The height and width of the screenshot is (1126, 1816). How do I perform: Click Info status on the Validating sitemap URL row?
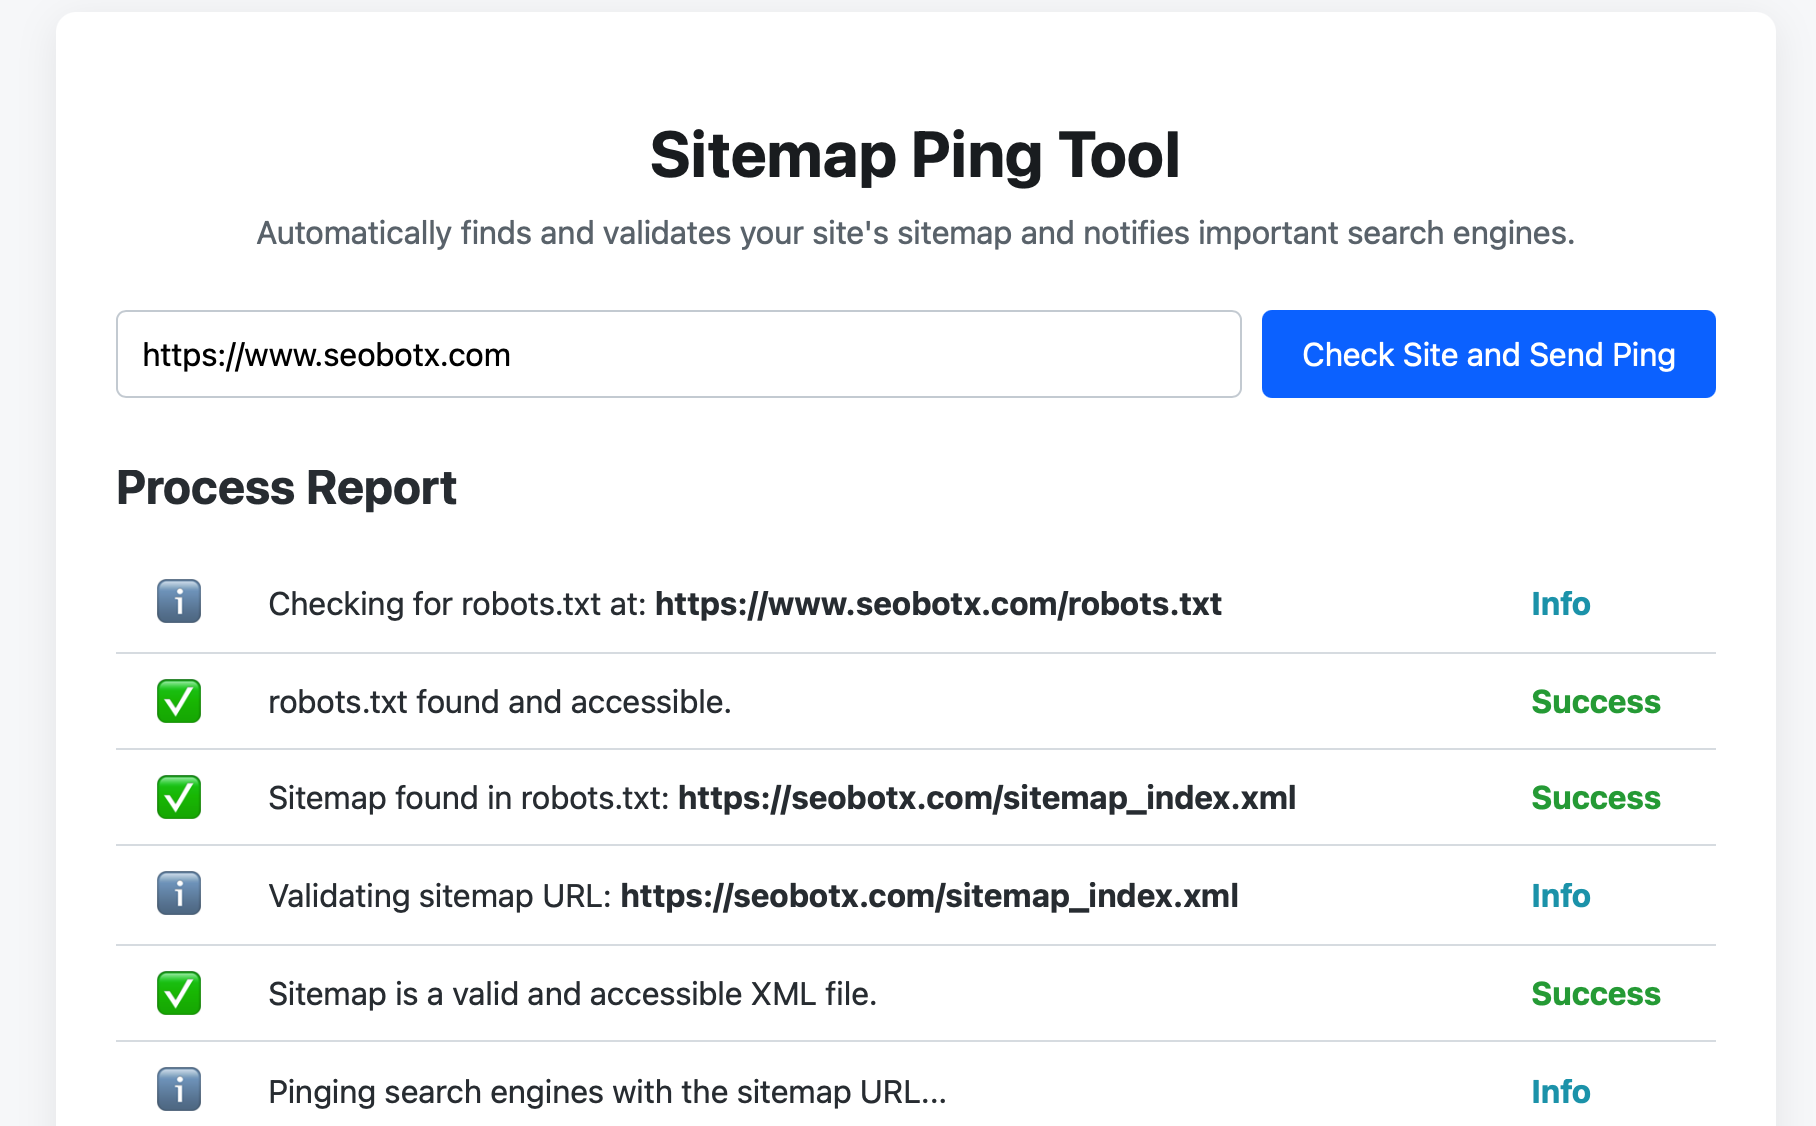[x=1561, y=896]
